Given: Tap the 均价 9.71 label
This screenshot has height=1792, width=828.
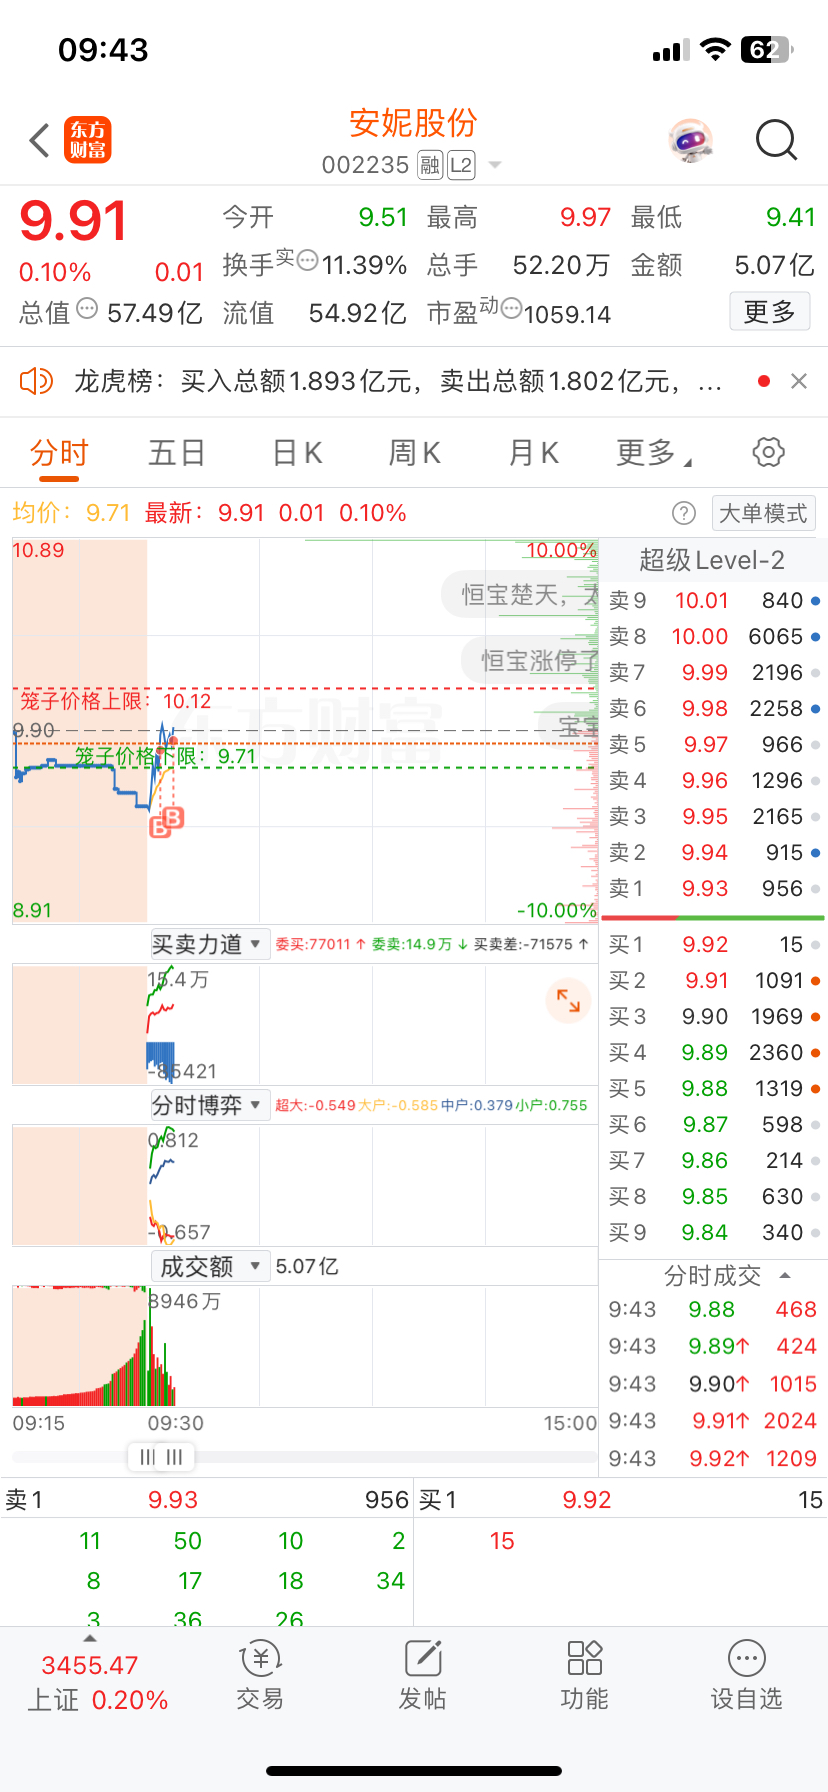Looking at the screenshot, I should point(72,513).
